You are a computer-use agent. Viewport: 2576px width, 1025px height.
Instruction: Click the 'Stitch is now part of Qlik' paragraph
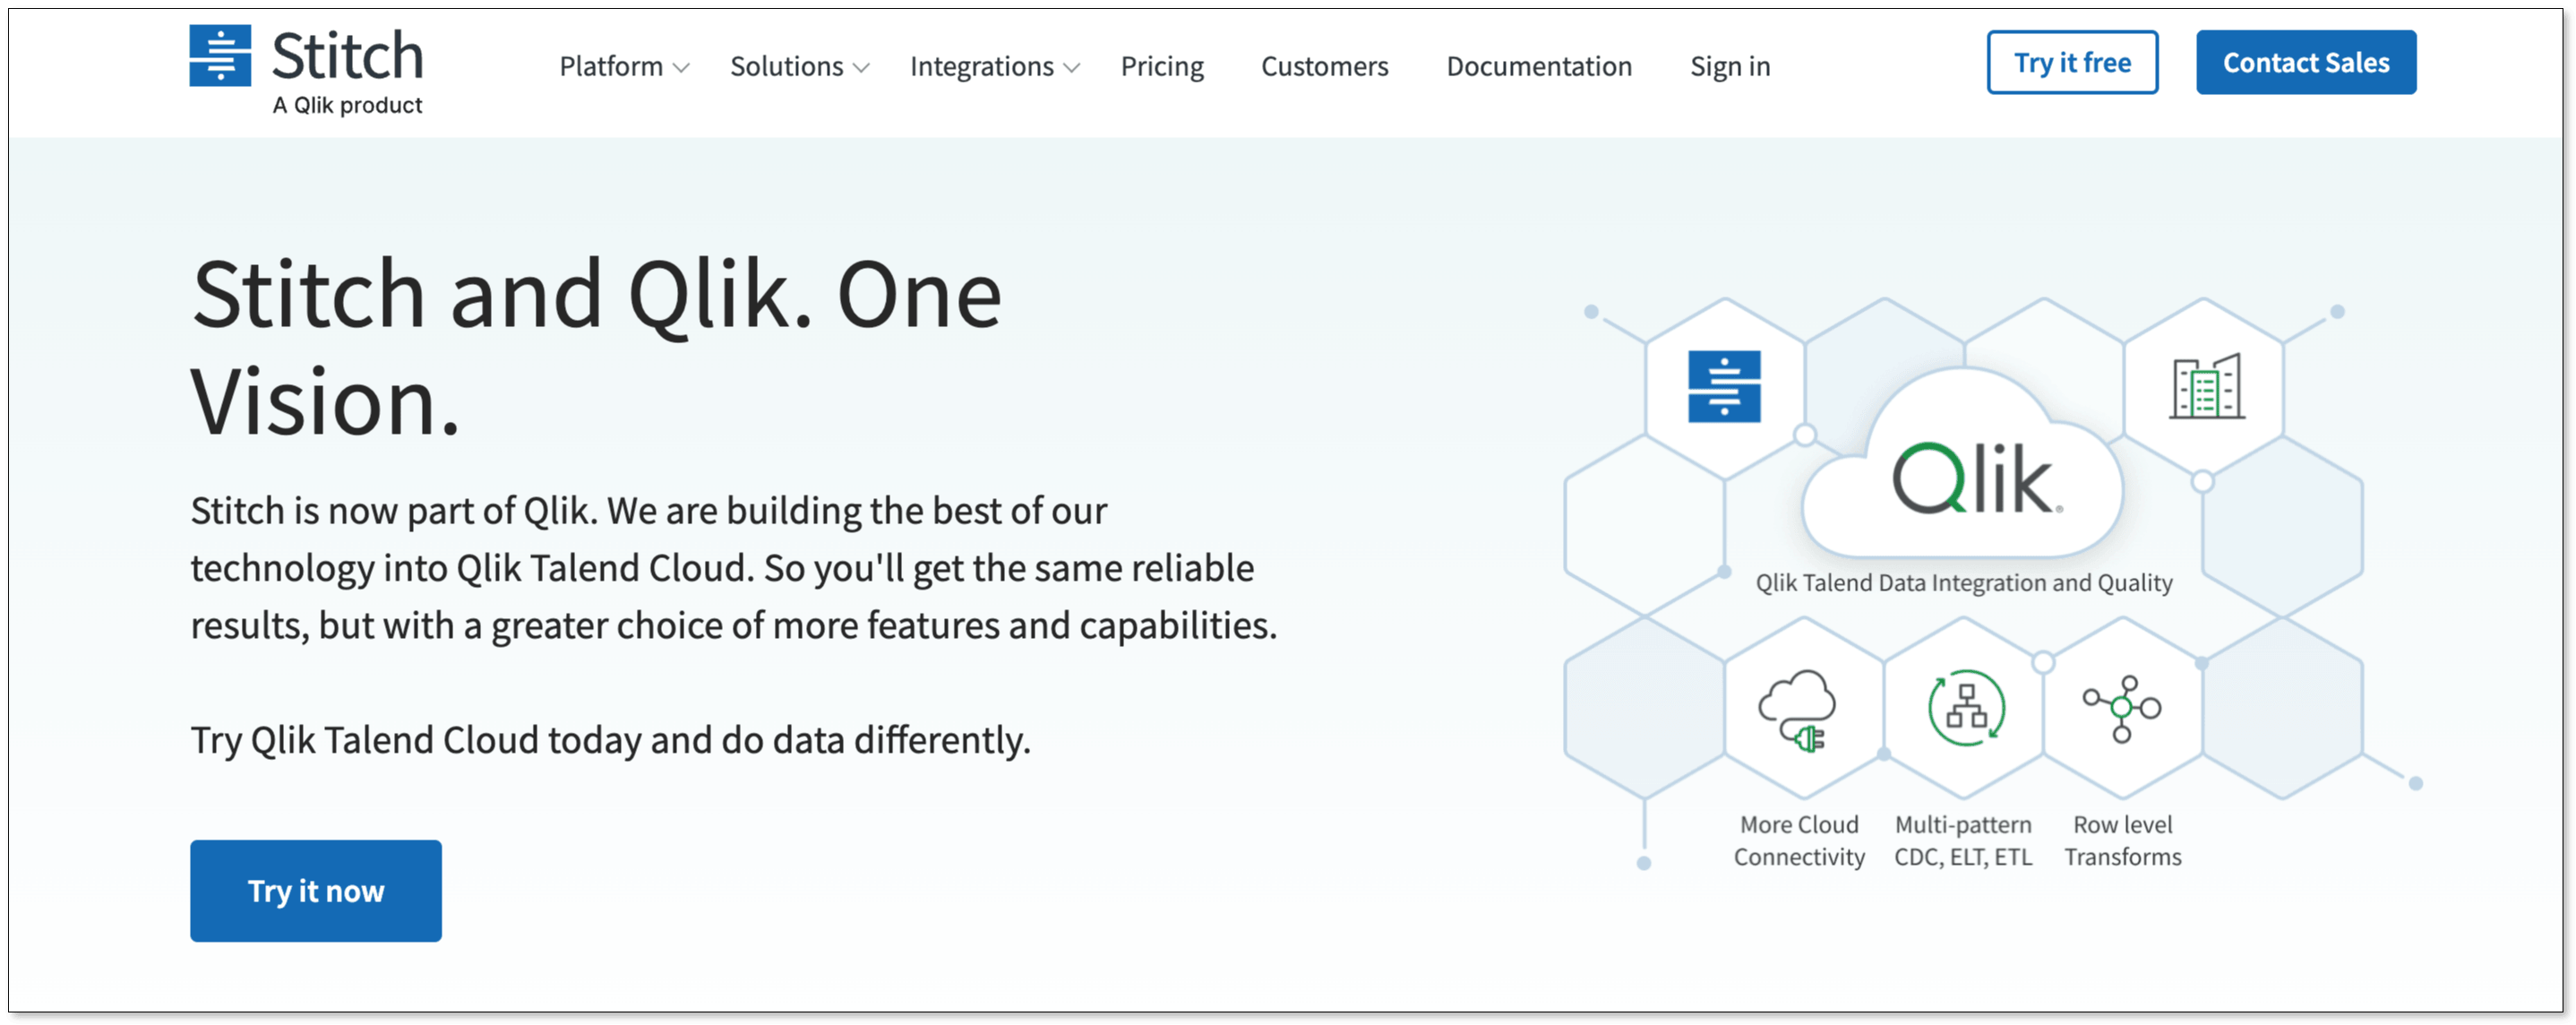coord(734,568)
